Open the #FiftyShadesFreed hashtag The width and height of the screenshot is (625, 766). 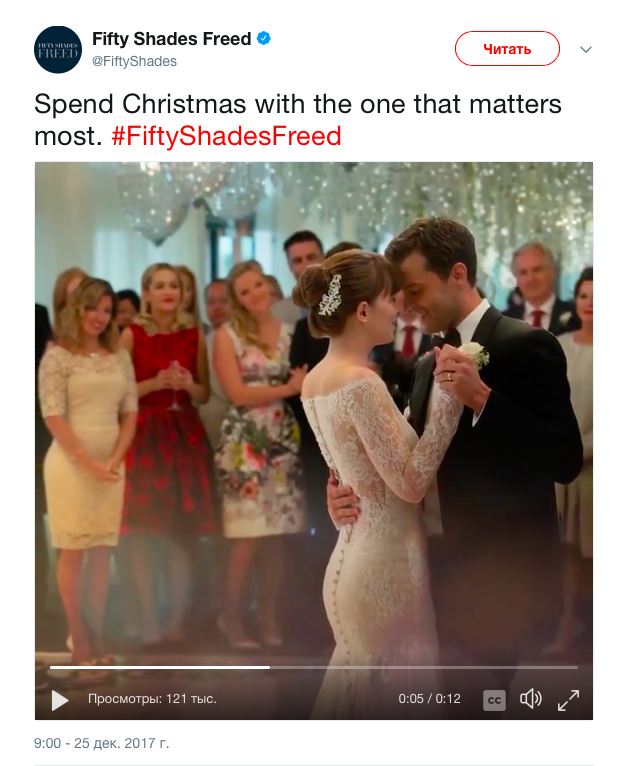tap(226, 136)
